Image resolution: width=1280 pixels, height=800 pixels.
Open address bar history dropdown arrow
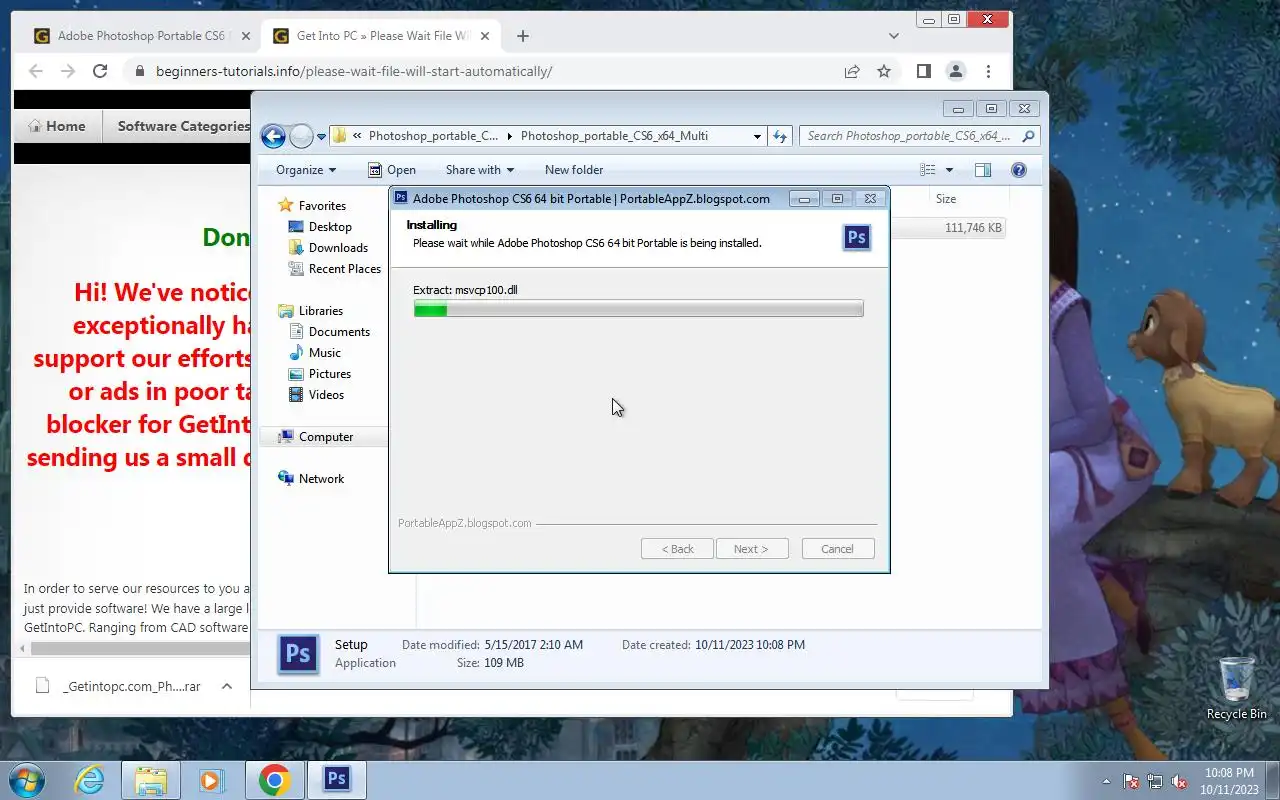(757, 136)
